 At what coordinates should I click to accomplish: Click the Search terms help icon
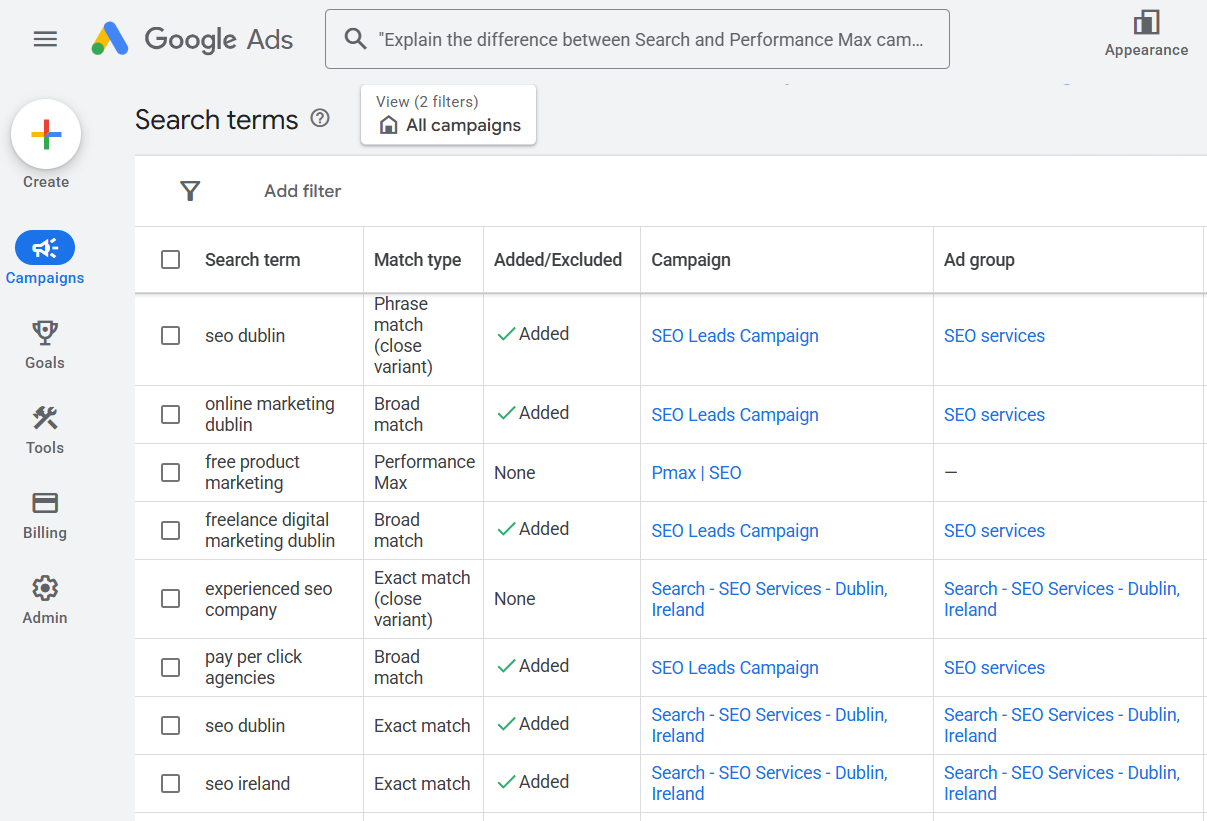(320, 118)
